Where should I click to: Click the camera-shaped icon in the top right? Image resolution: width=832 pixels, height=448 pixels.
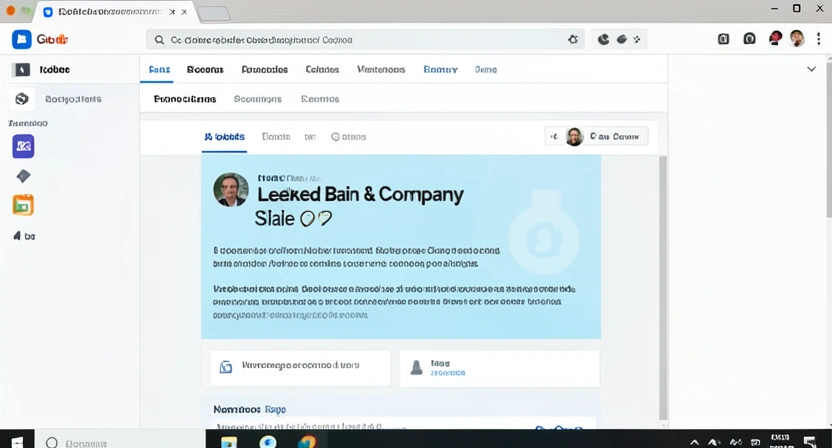point(749,39)
